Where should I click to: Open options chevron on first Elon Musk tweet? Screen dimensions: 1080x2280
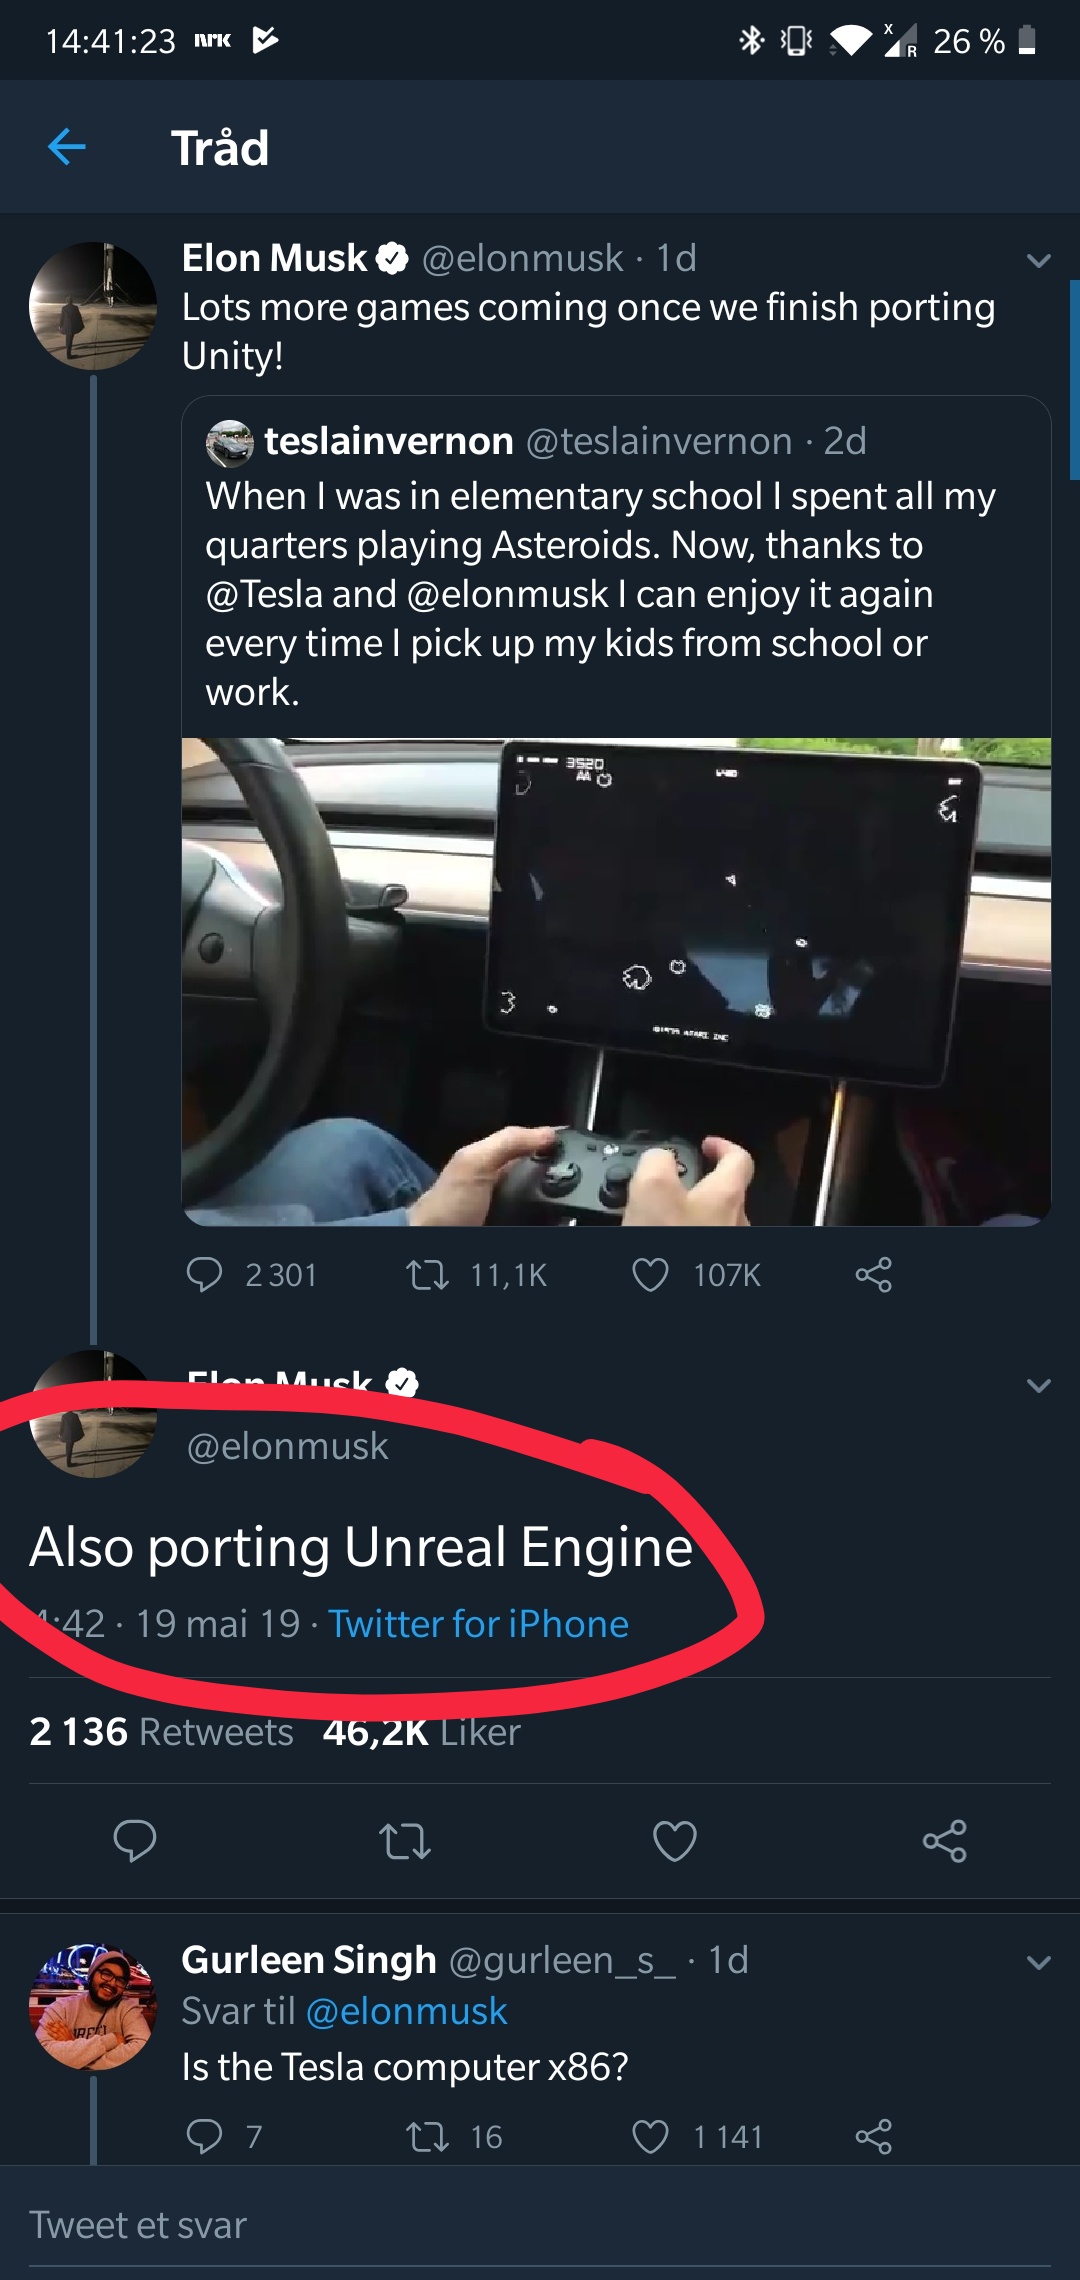1039,261
